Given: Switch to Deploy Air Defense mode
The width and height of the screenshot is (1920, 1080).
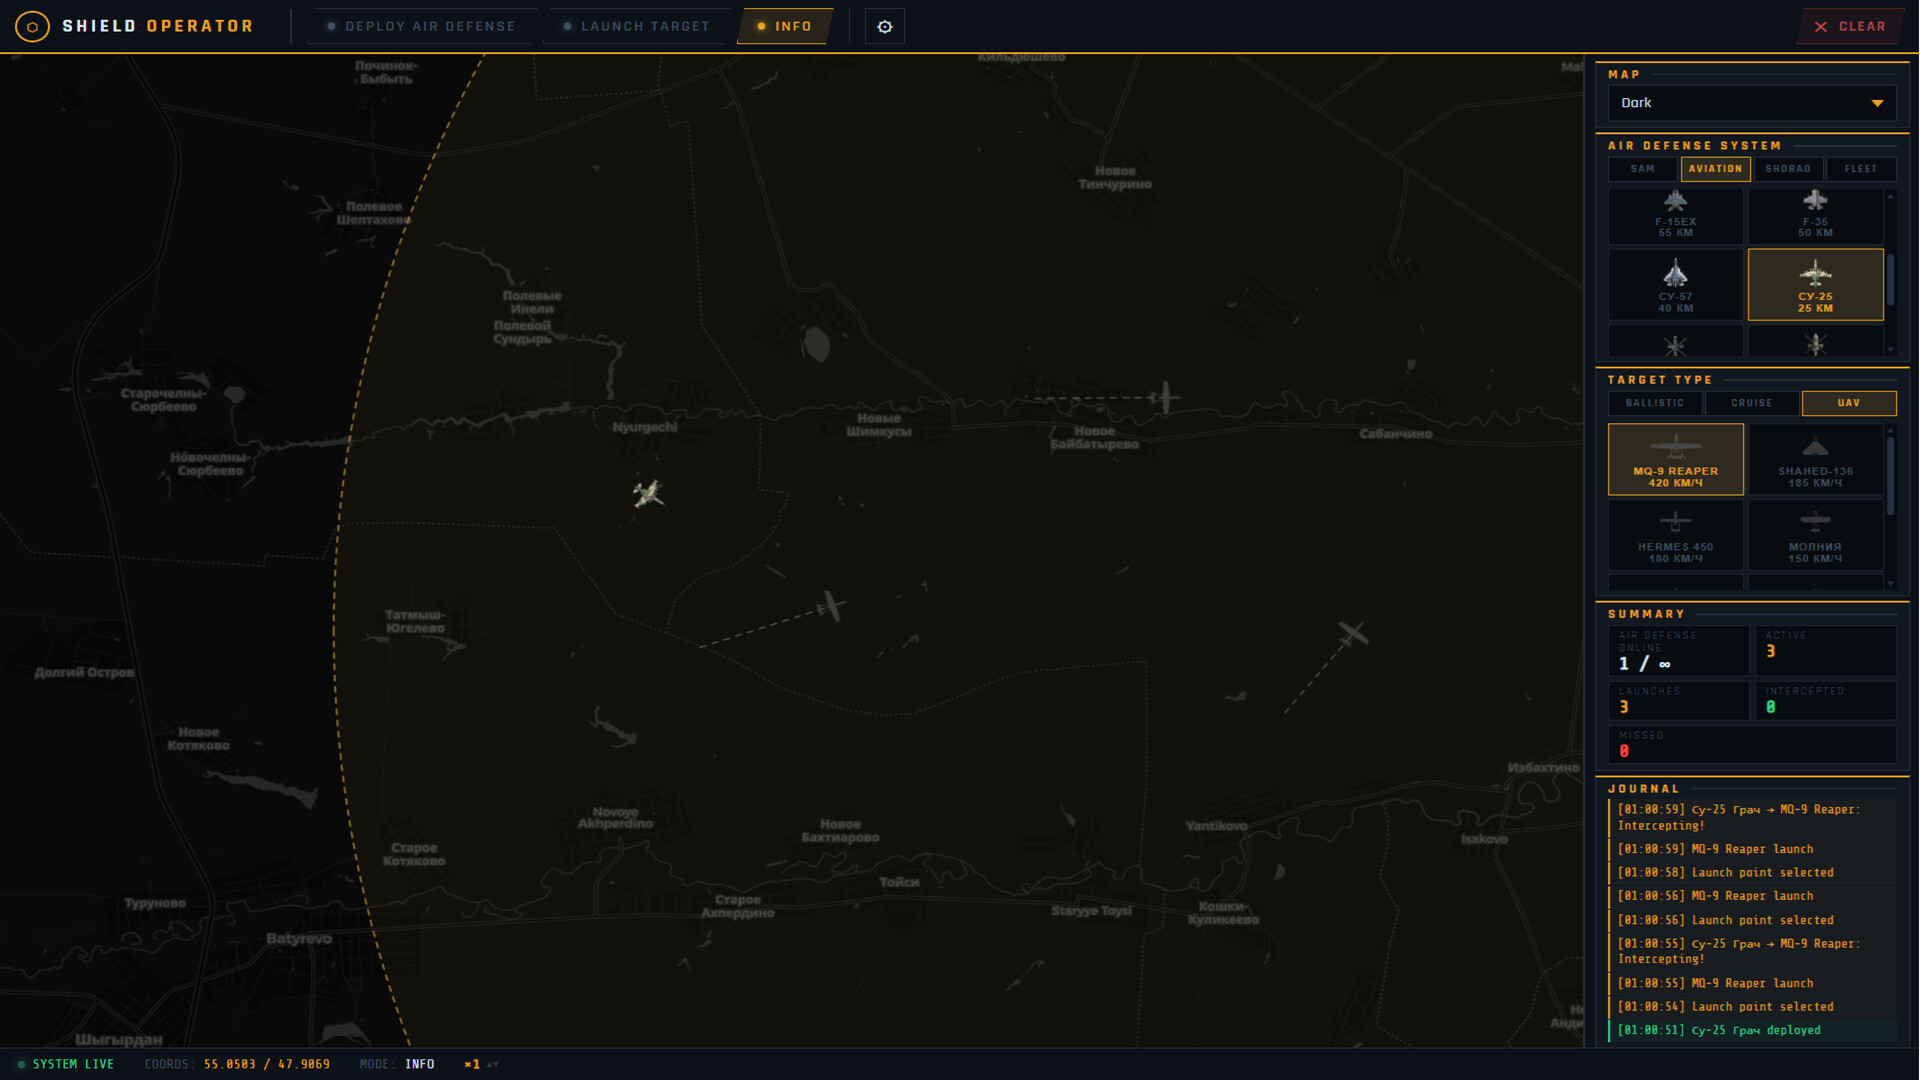Looking at the screenshot, I should (x=422, y=26).
